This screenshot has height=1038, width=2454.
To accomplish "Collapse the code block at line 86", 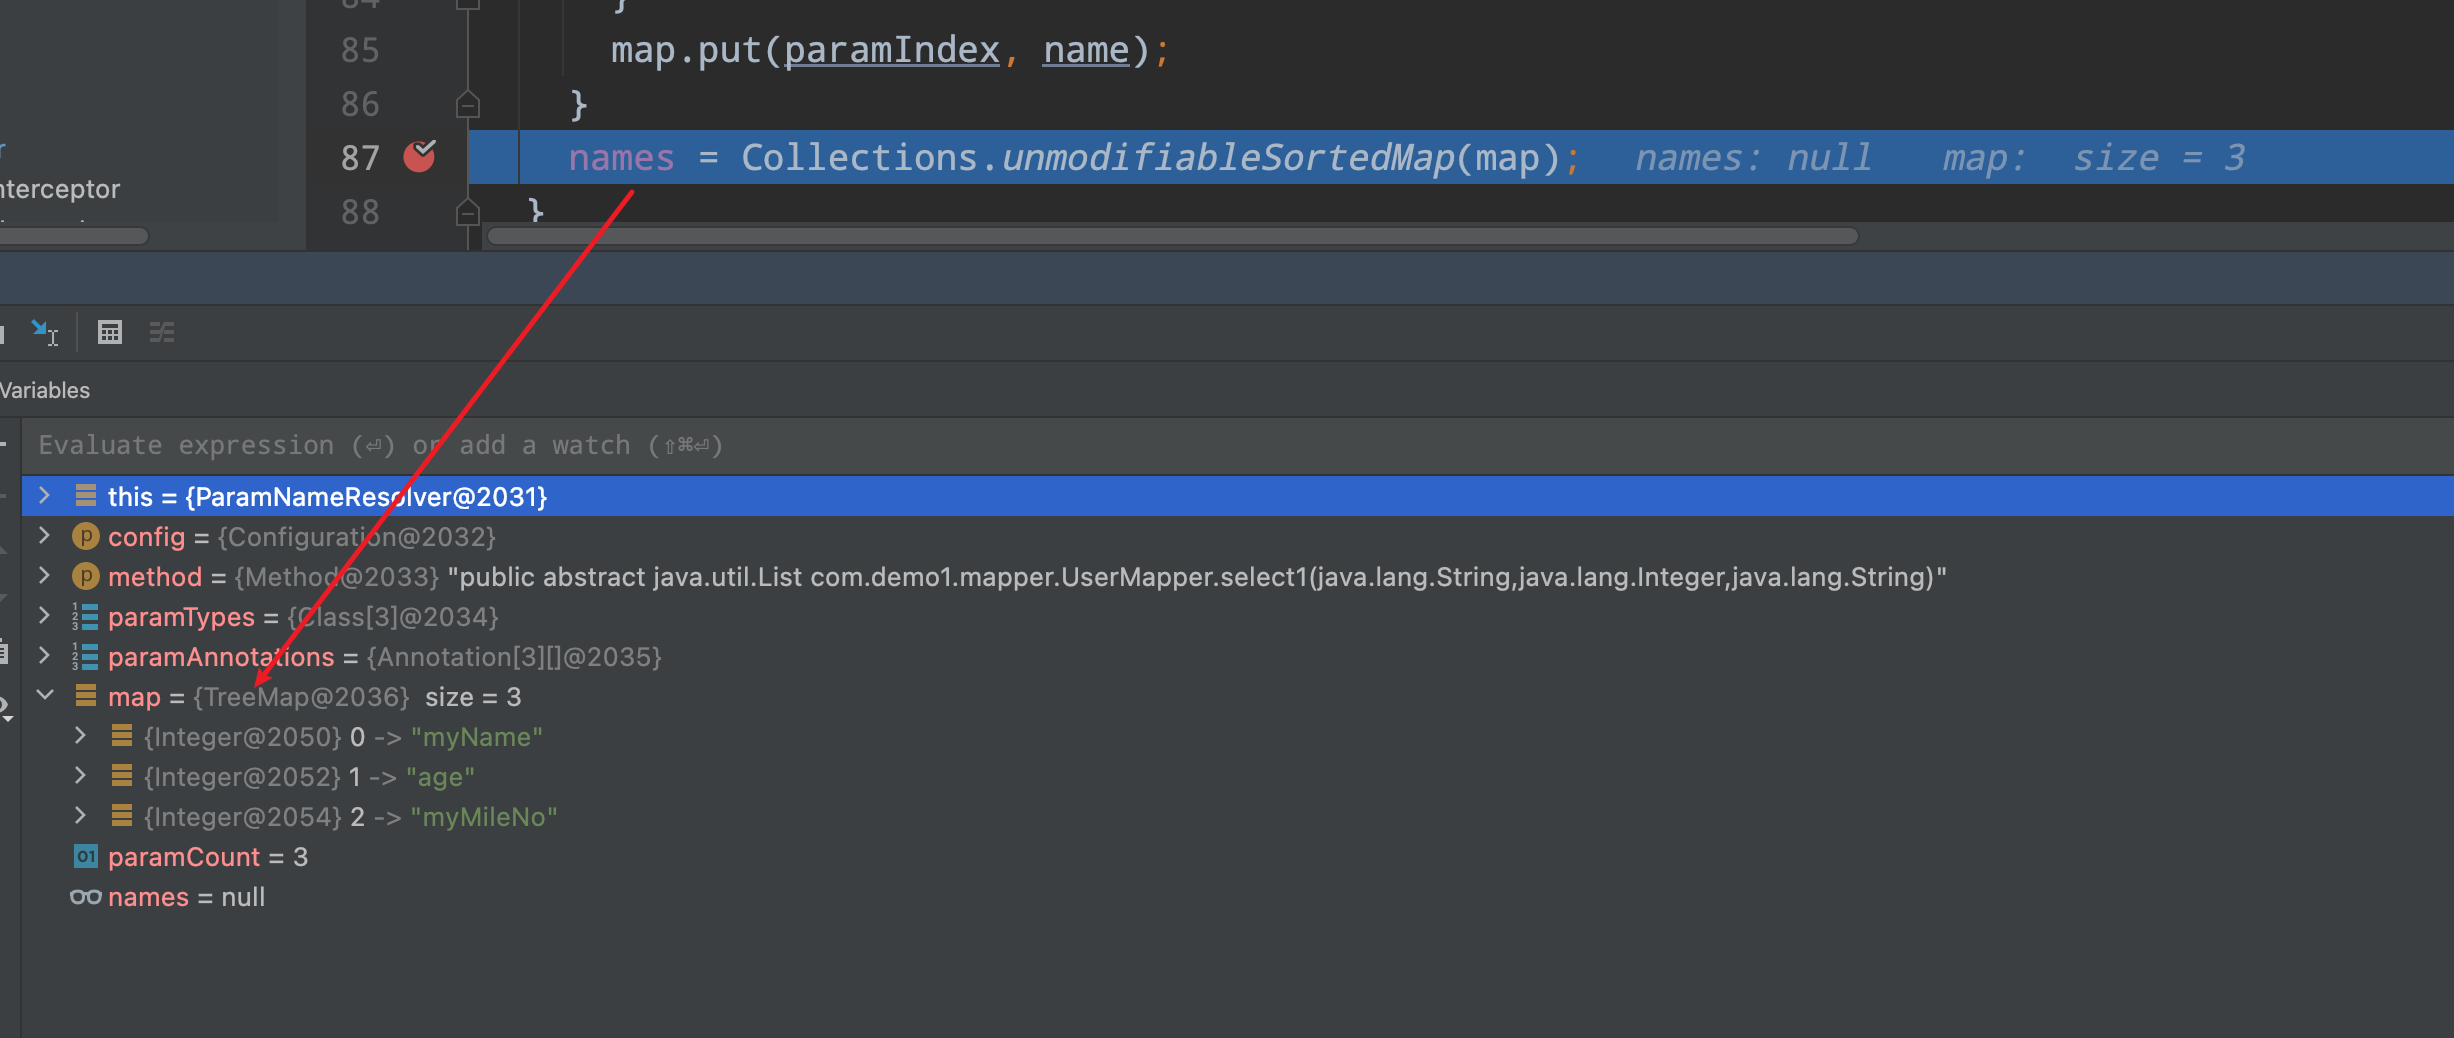I will pyautogui.click(x=468, y=104).
